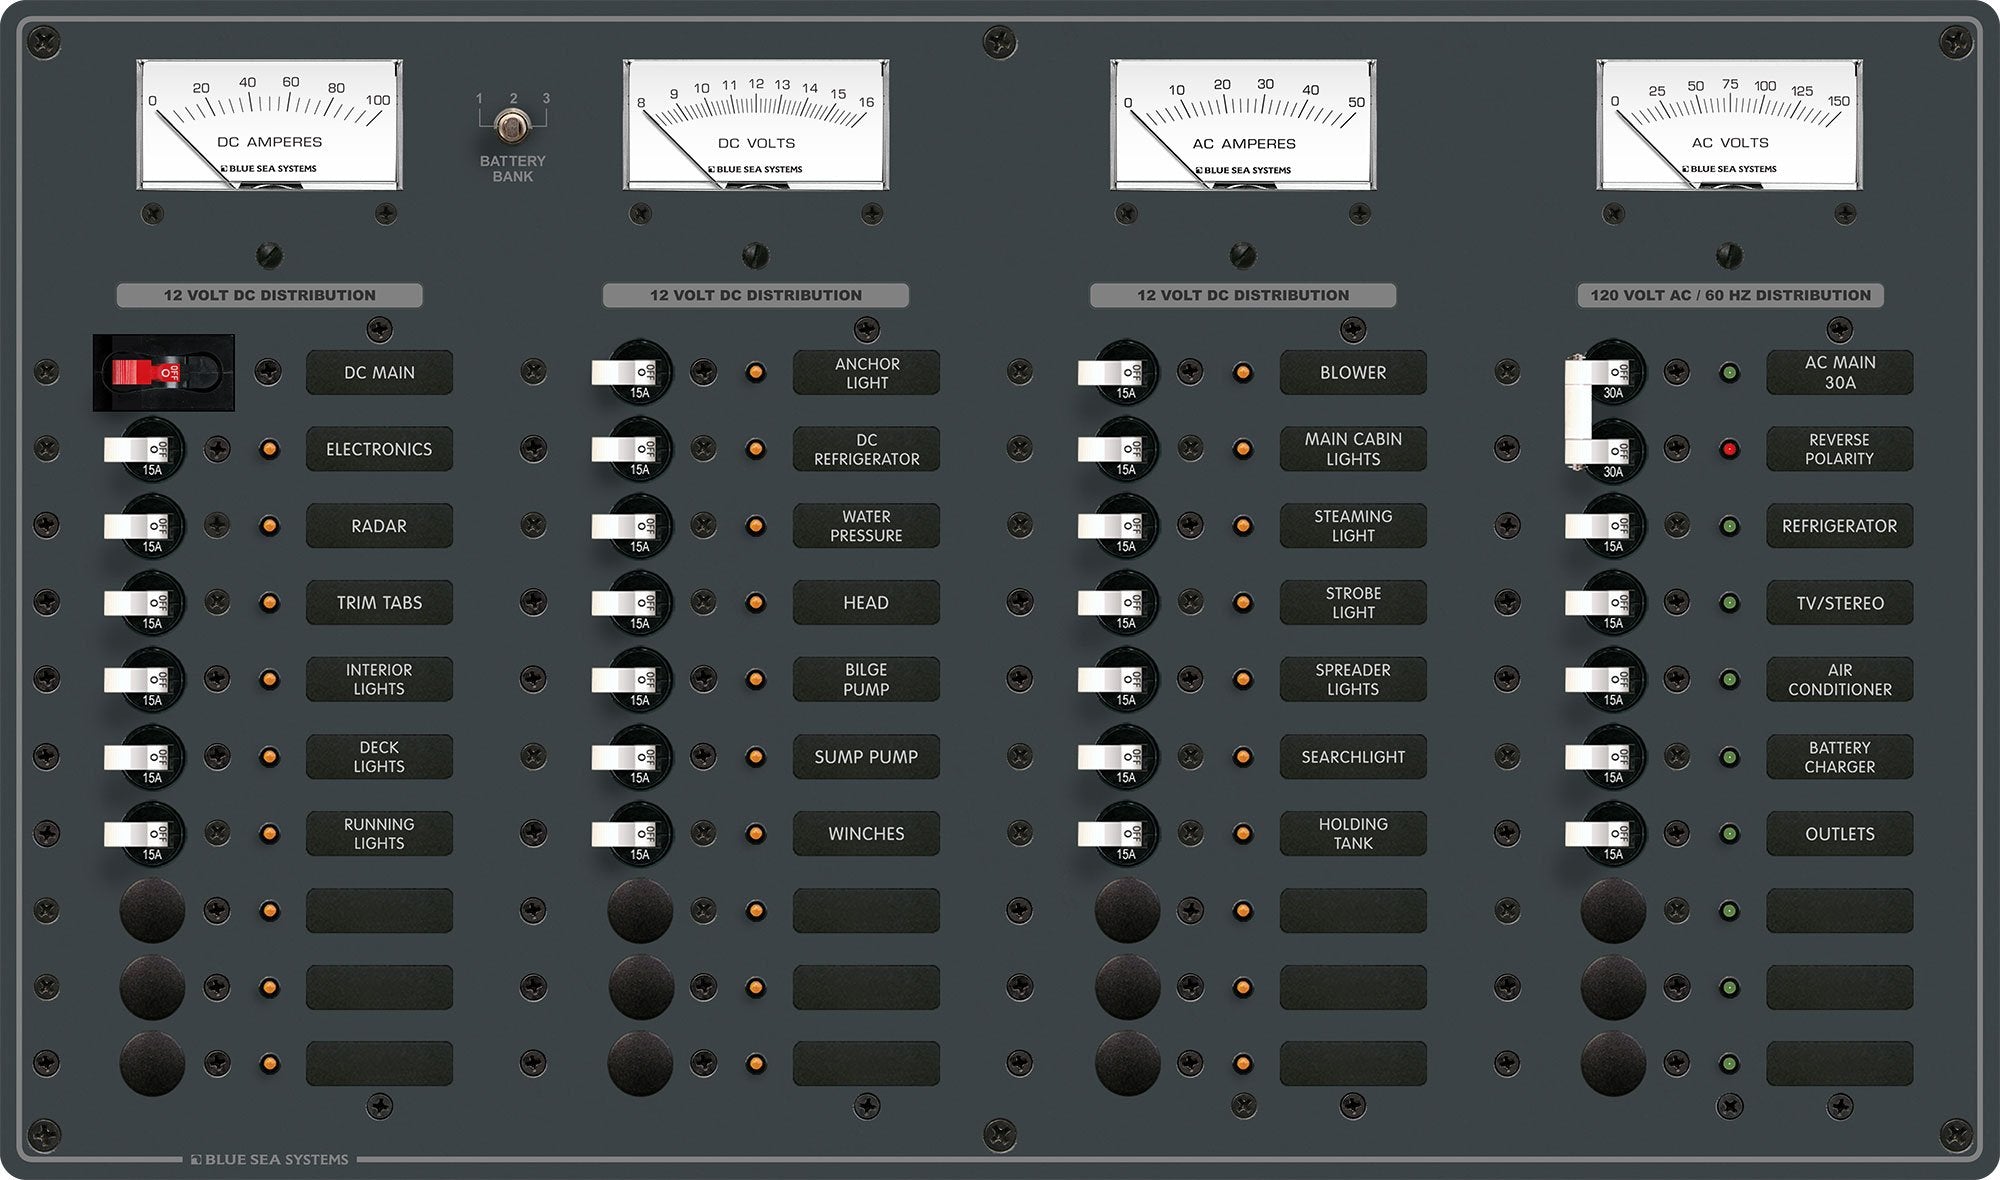2000x1180 pixels.
Task: Click the amber indicator beside TRIM TABS
Action: 269,602
